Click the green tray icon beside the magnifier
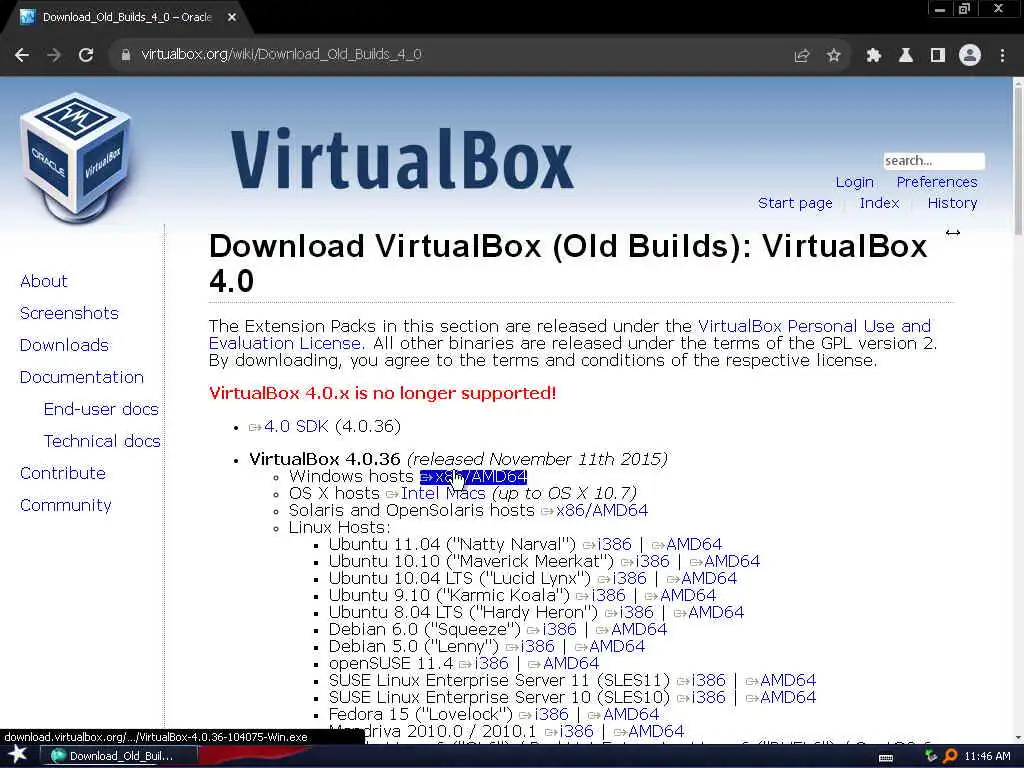Viewport: 1024px width, 768px height. [x=931, y=756]
